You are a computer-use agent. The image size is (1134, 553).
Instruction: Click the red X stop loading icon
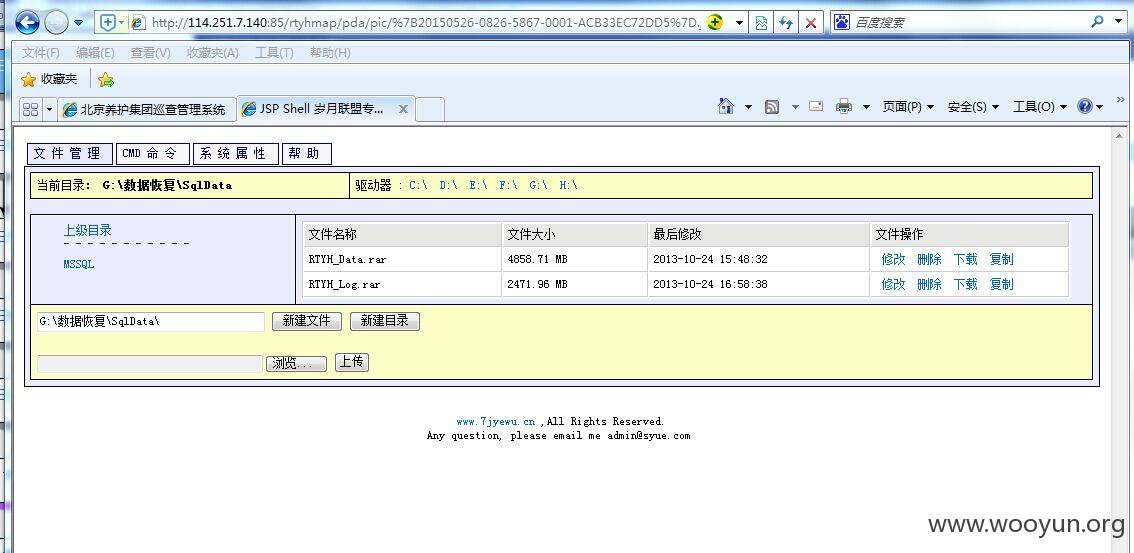tap(811, 23)
